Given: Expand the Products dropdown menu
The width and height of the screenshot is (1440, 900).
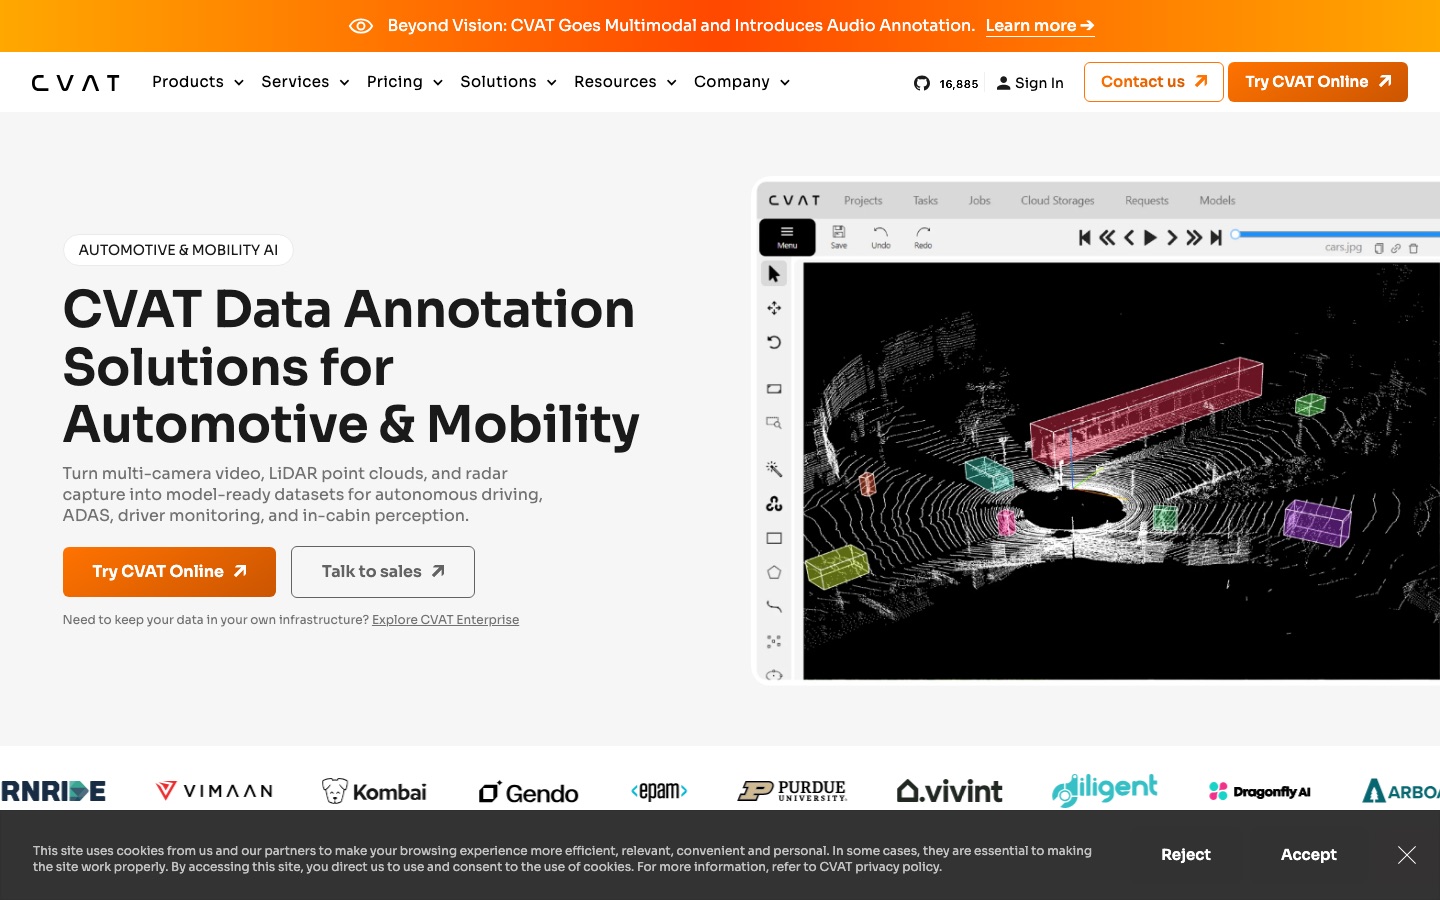Looking at the screenshot, I should pyautogui.click(x=198, y=82).
